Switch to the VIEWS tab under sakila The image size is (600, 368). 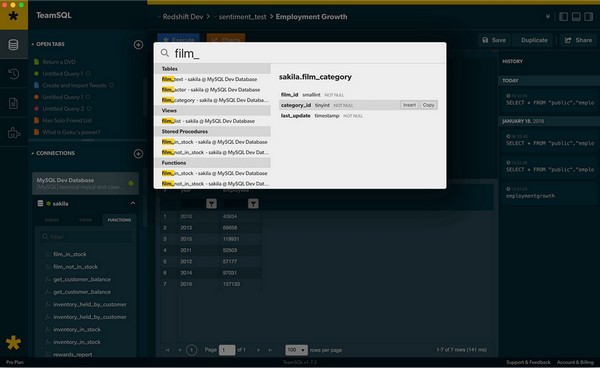(85, 220)
